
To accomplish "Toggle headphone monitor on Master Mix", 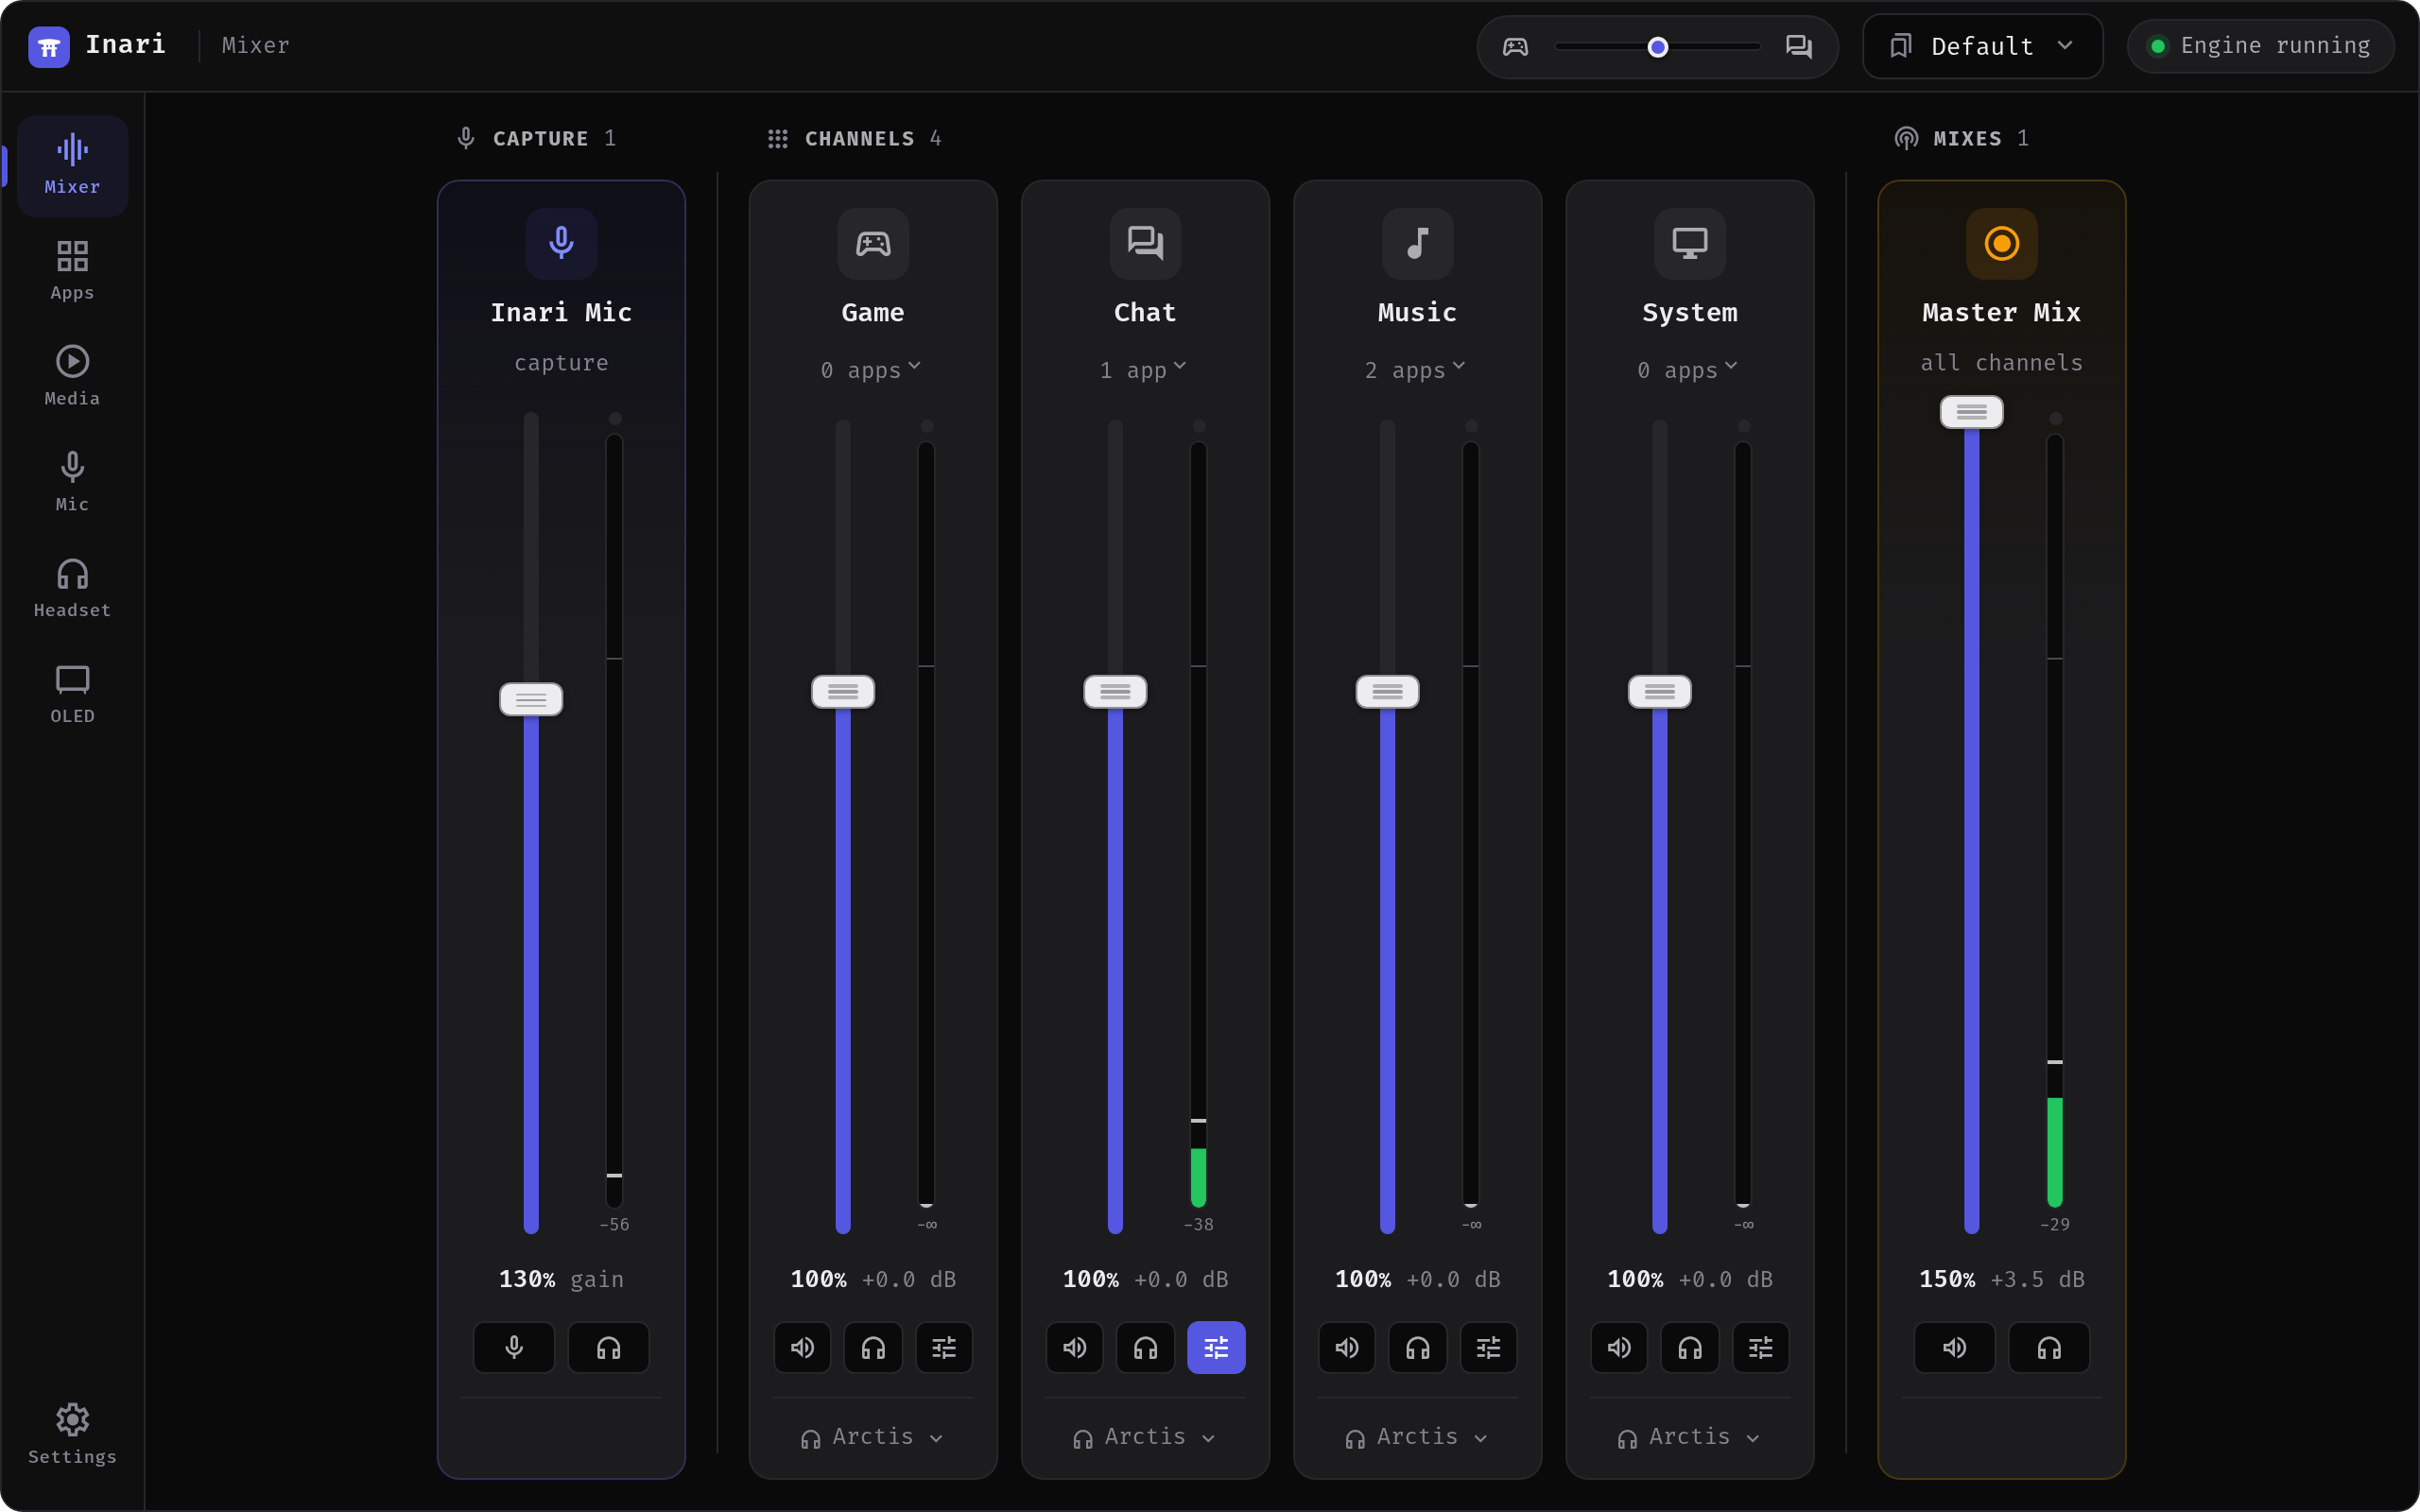I will click(2048, 1347).
